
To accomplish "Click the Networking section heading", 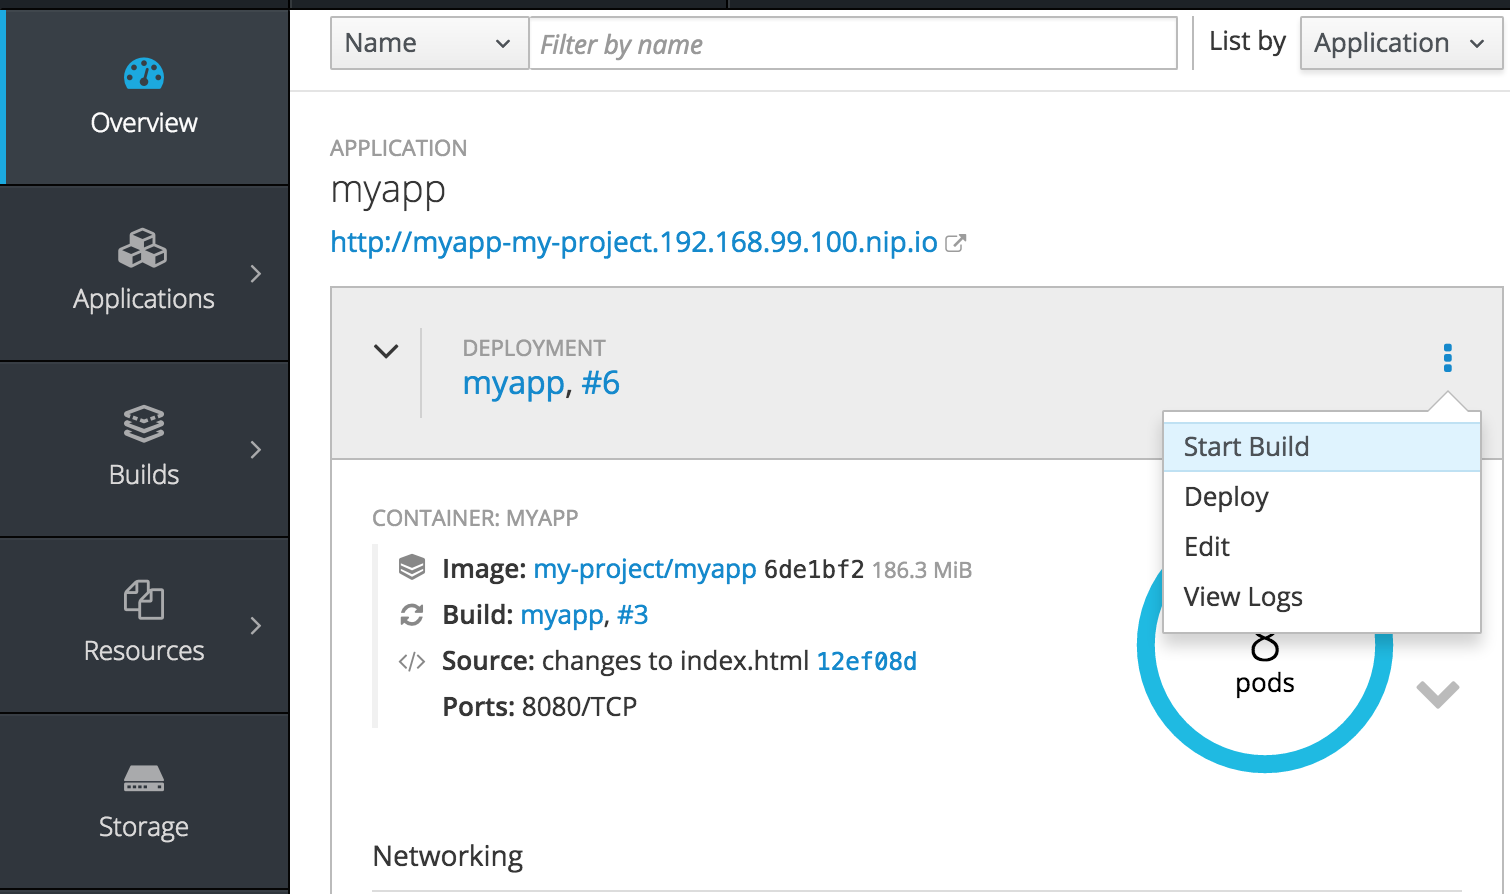I will (448, 856).
